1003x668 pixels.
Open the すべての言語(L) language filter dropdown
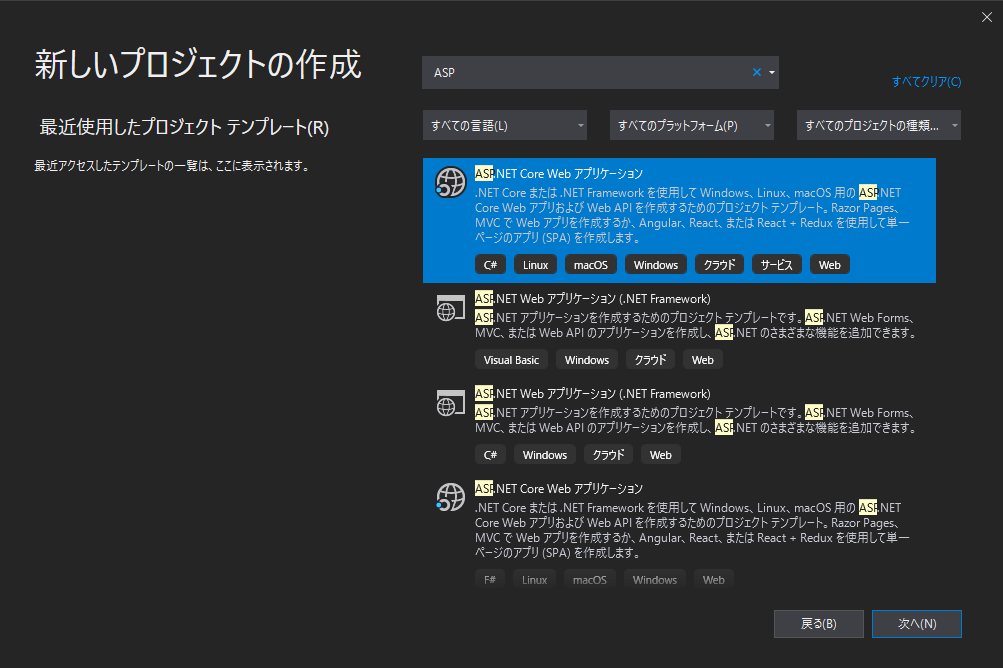505,125
